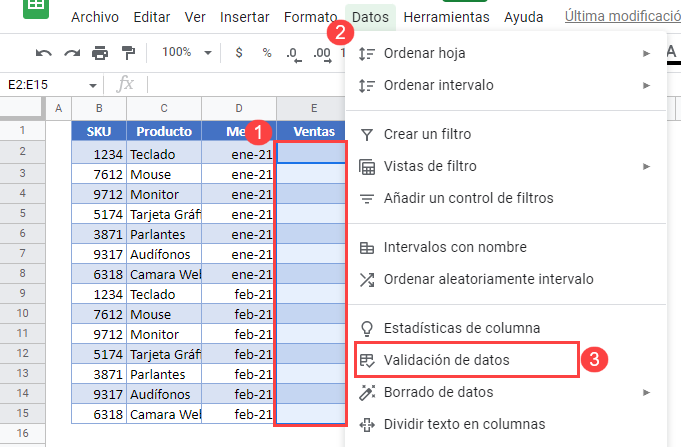
Task: Select column C header
Action: pos(164,109)
